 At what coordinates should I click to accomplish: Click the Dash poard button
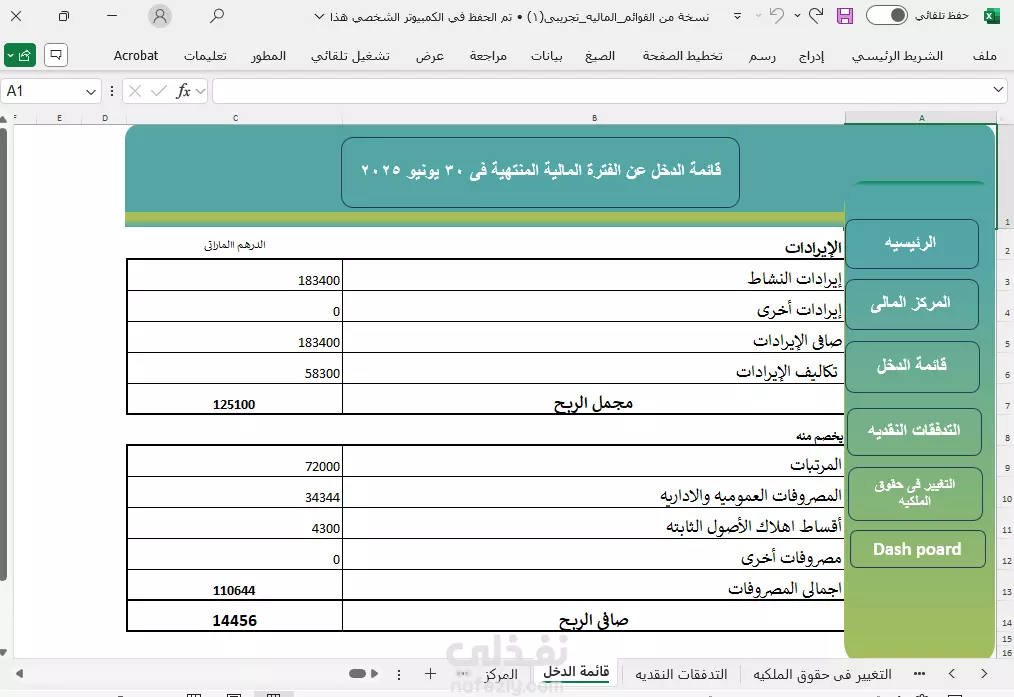pos(918,549)
